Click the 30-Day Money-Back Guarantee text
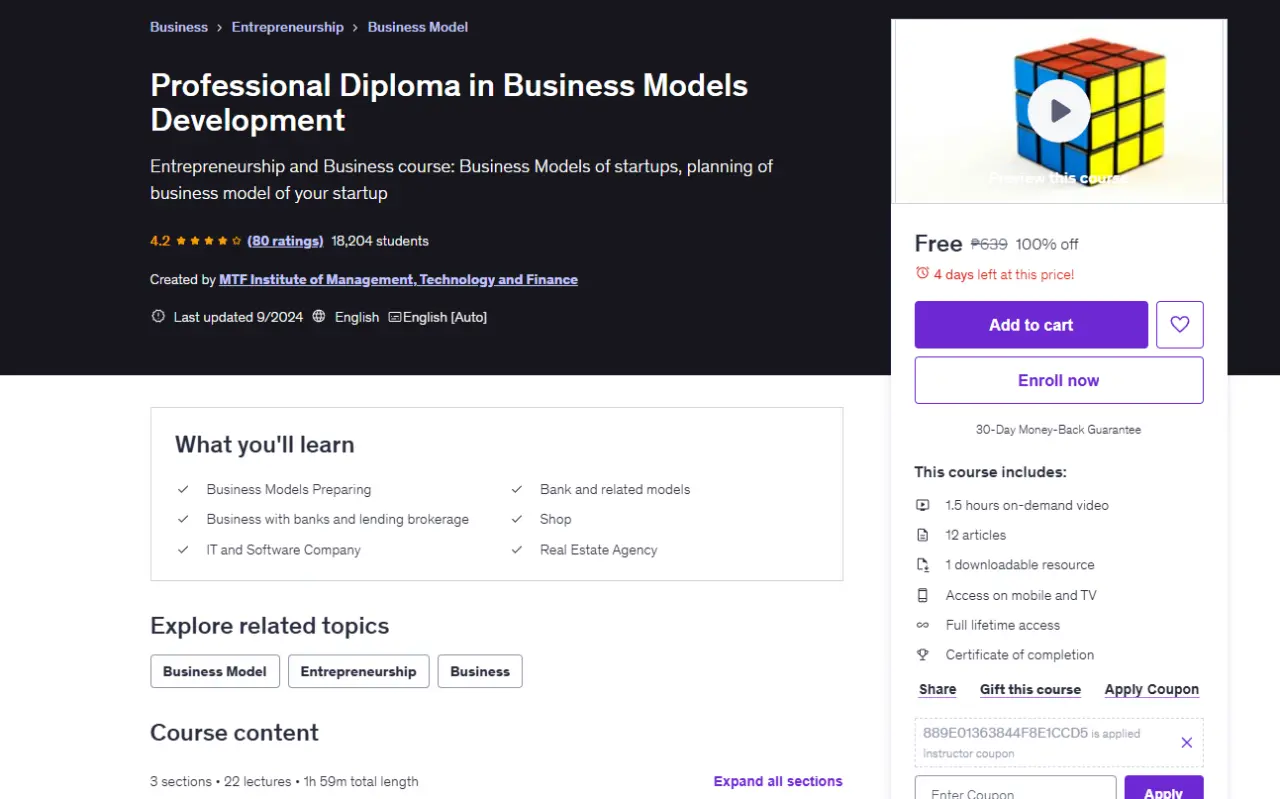 (1058, 430)
